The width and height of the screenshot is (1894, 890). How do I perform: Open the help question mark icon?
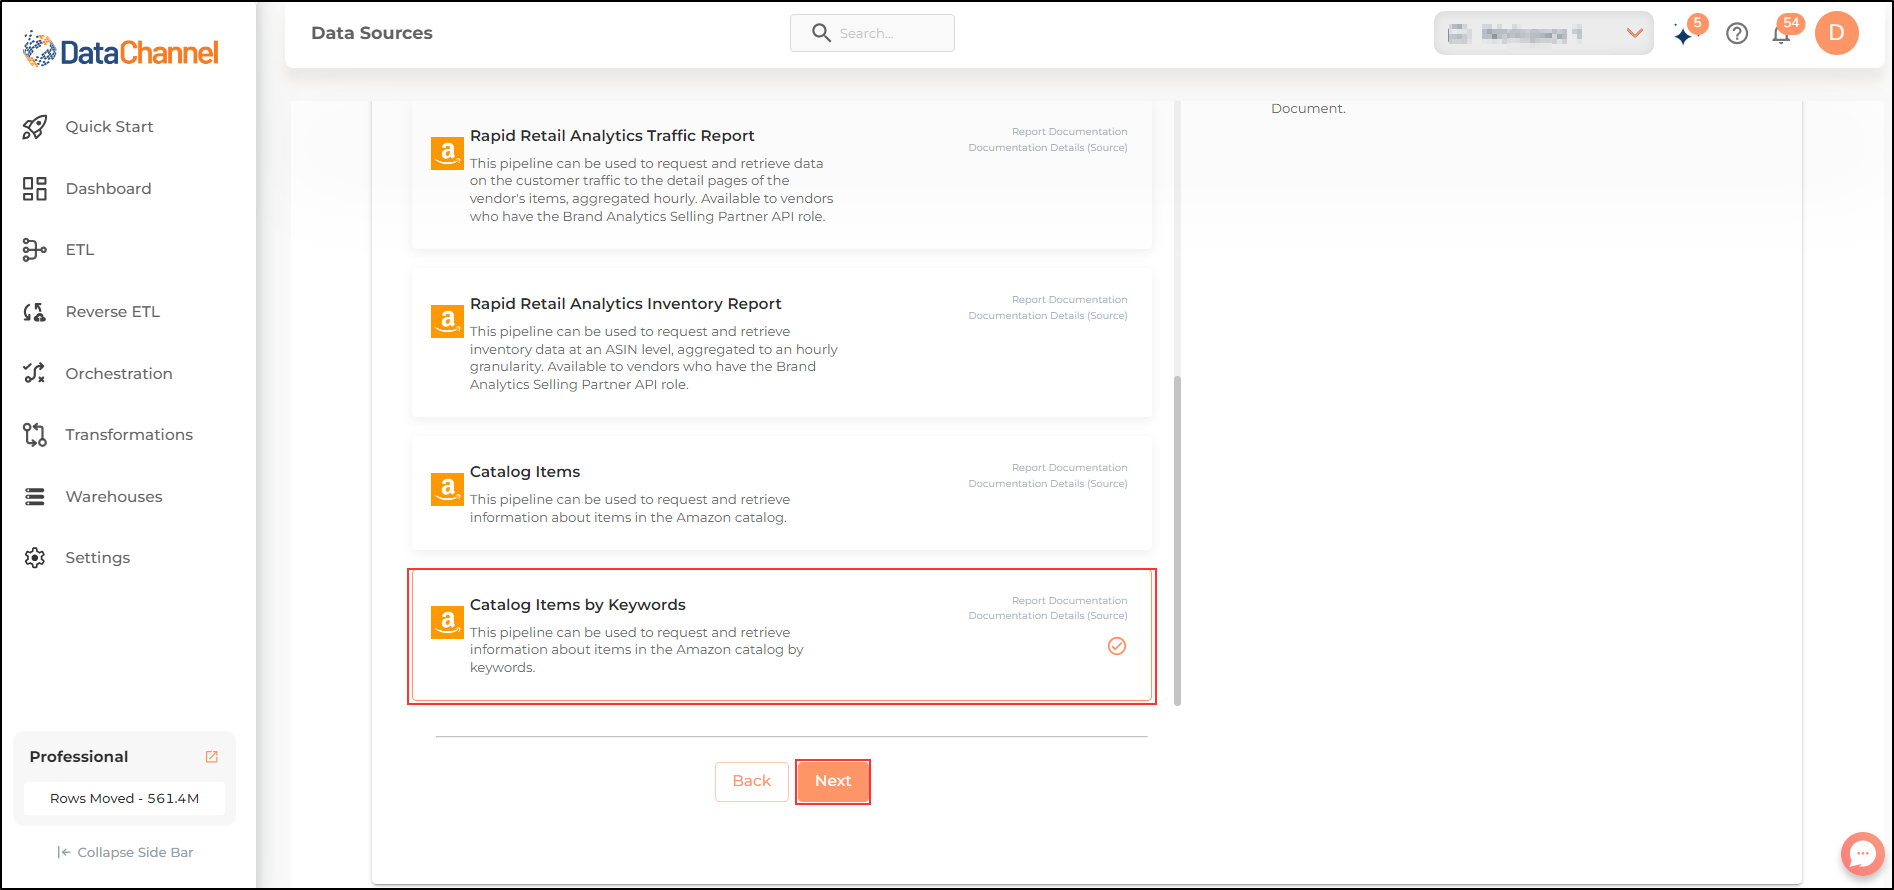coord(1737,34)
